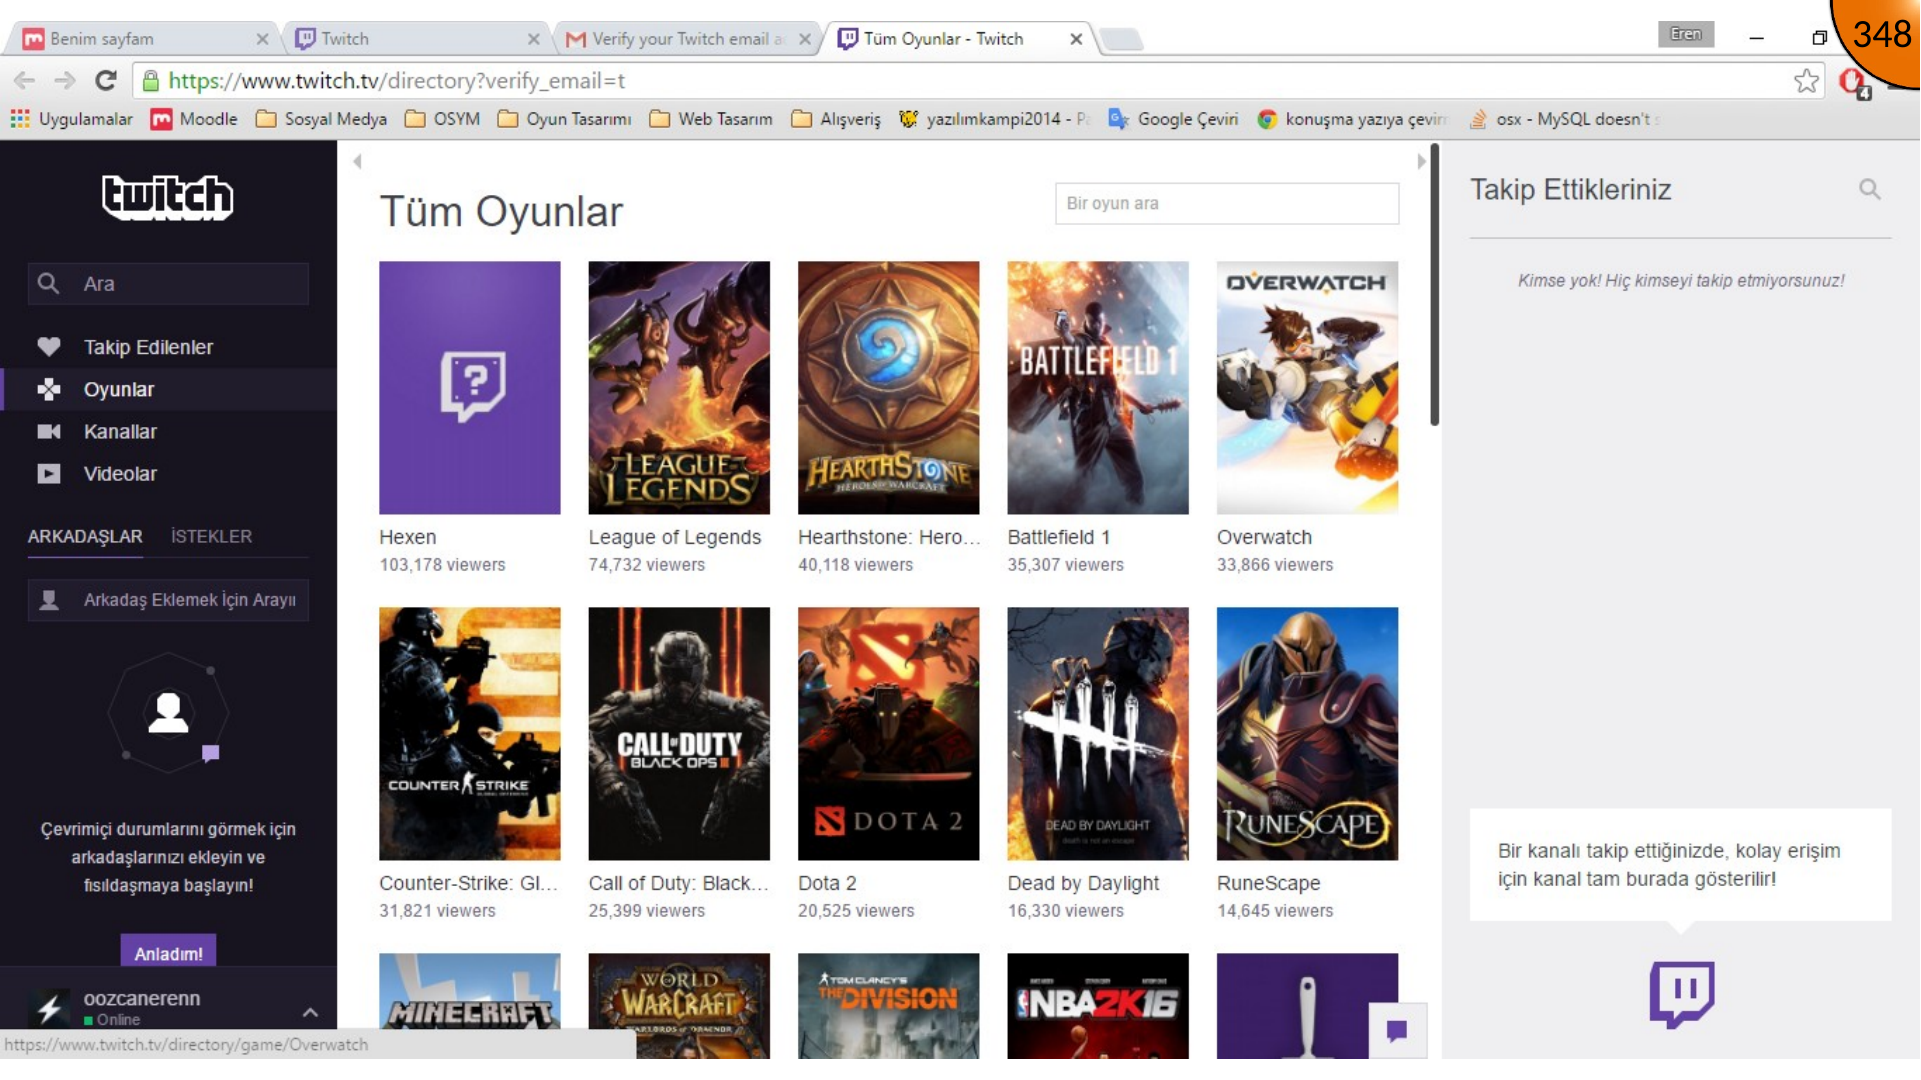Viewport: 1921px width, 1080px height.
Task: Open Videolar menu item
Action: tap(168, 473)
